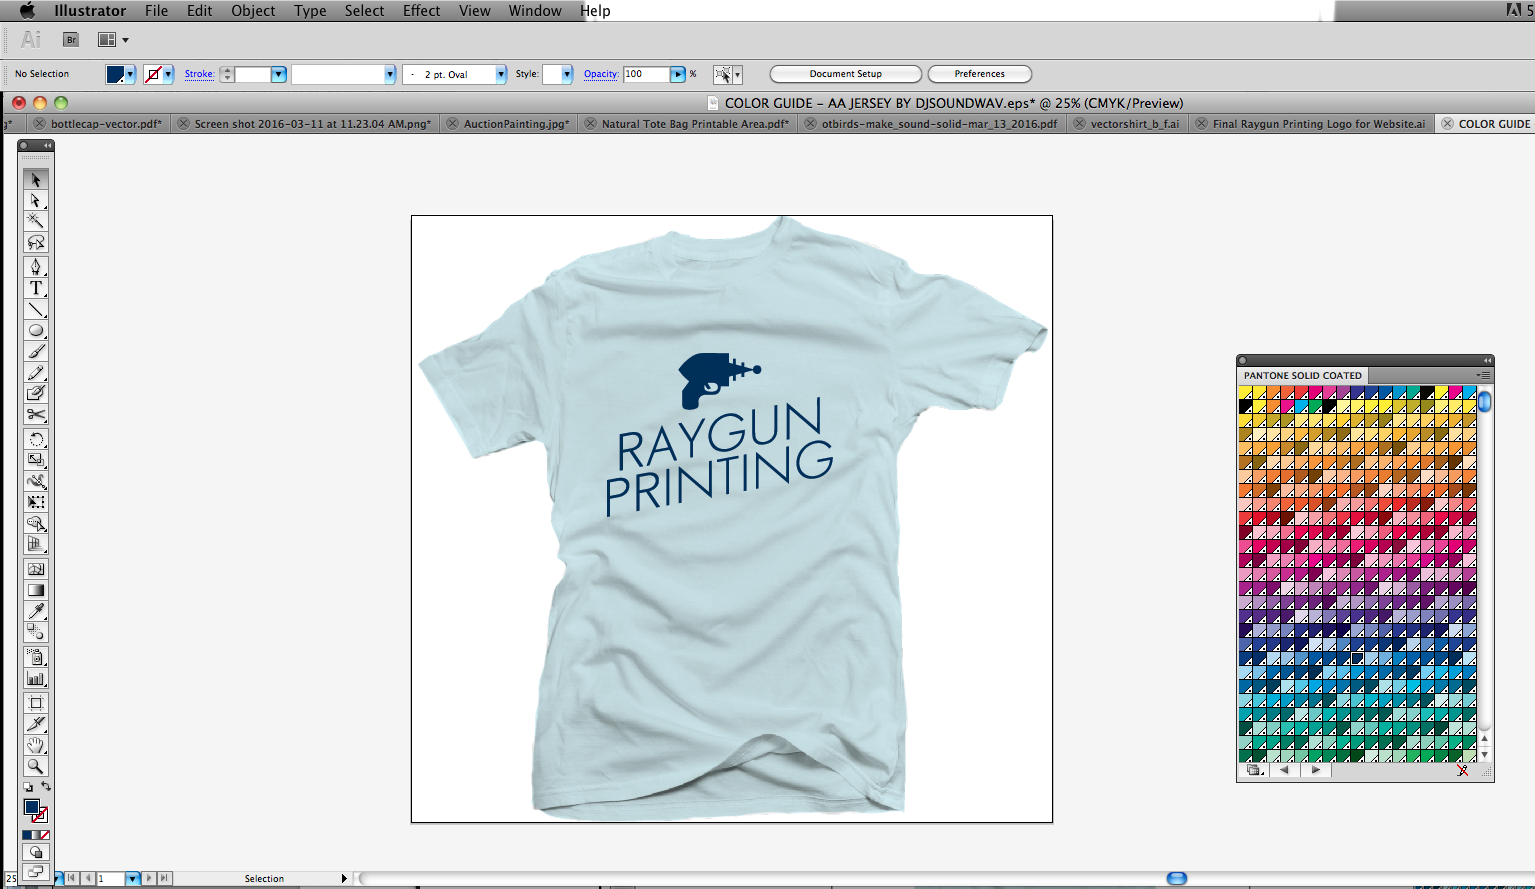1535x889 pixels.
Task: Load next swatch library arrow
Action: pyautogui.click(x=1316, y=770)
